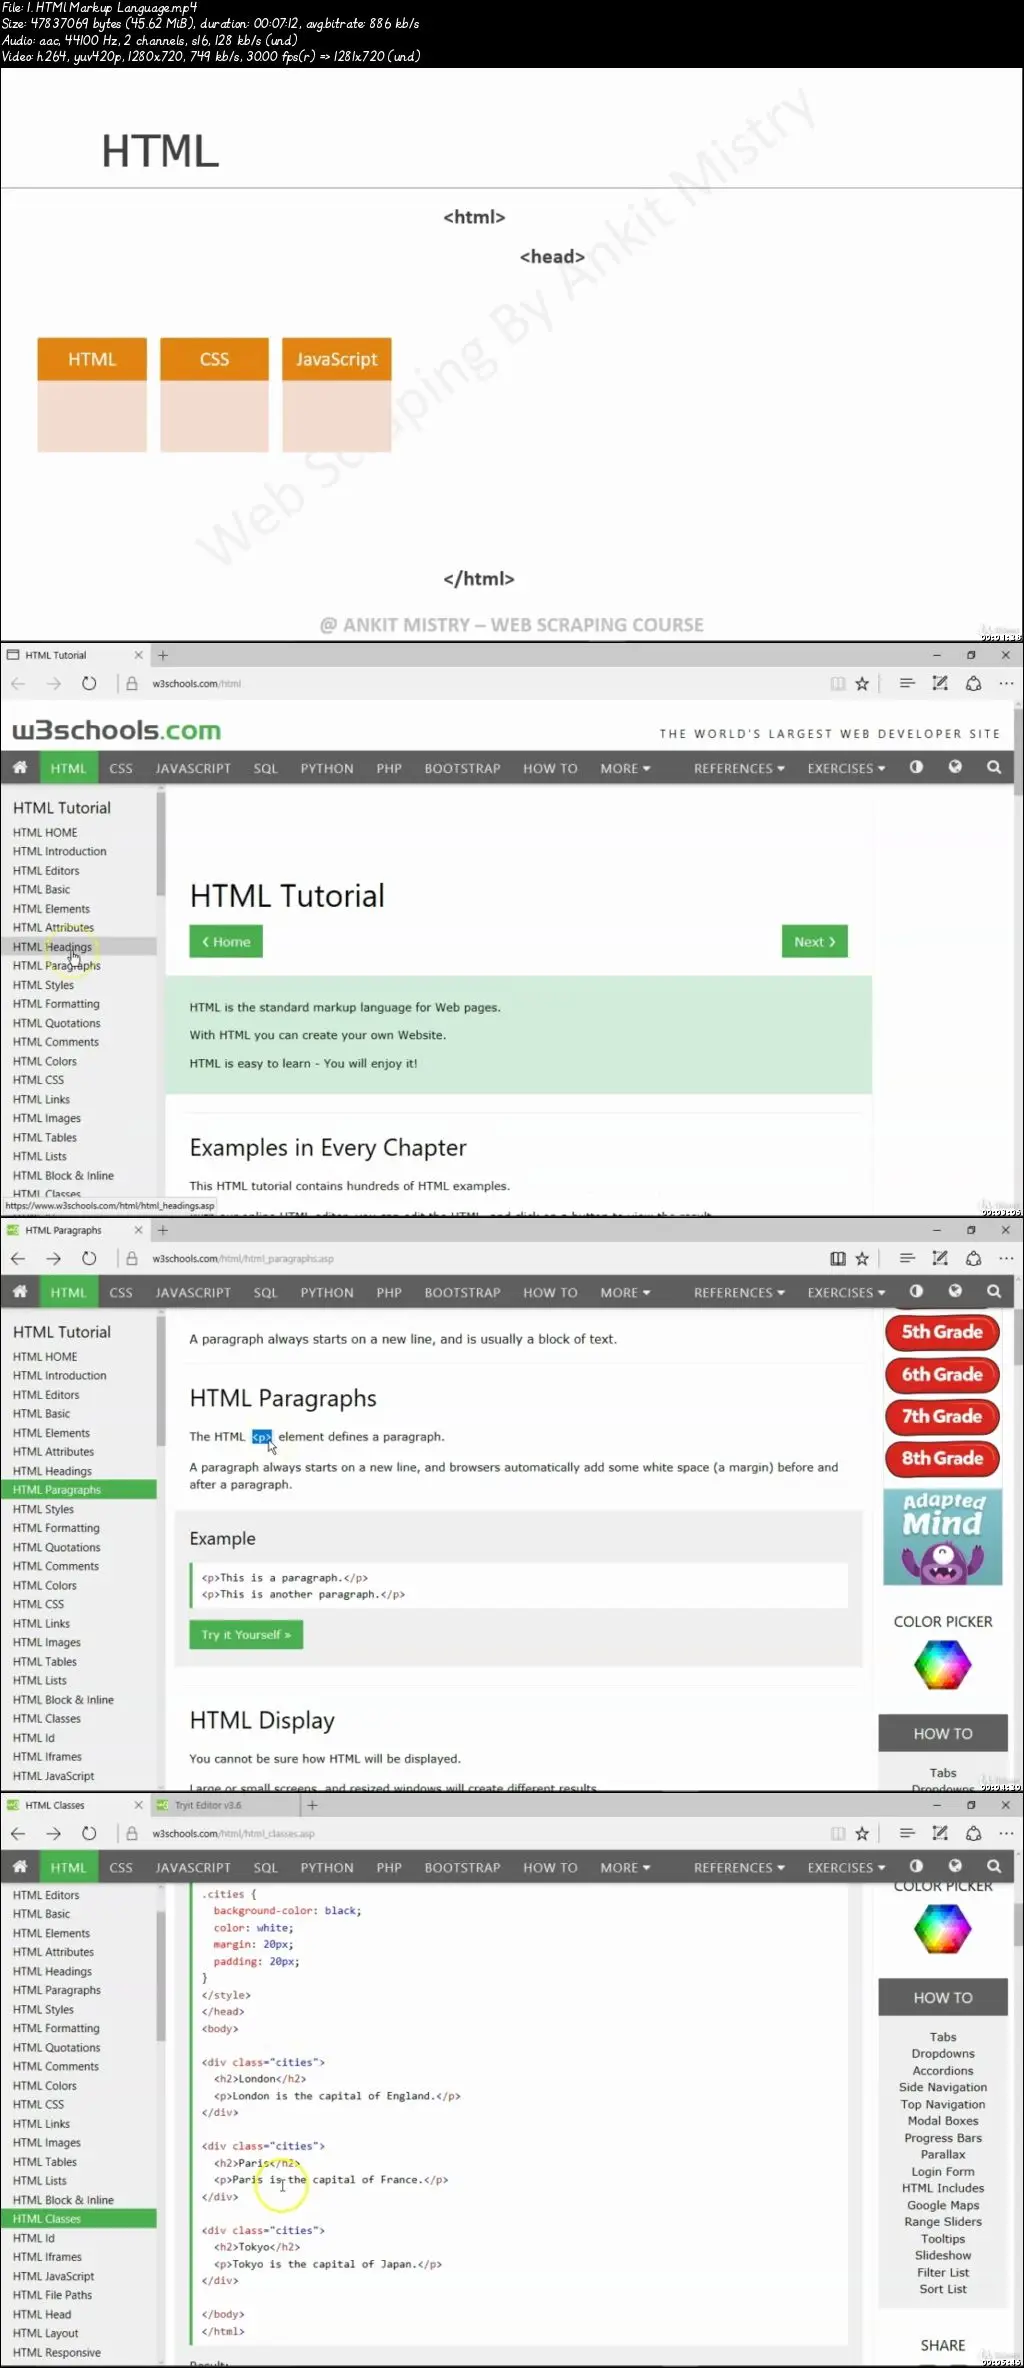Click the color picker hexagon in the HTML Paragraphs window

[x=943, y=1664]
